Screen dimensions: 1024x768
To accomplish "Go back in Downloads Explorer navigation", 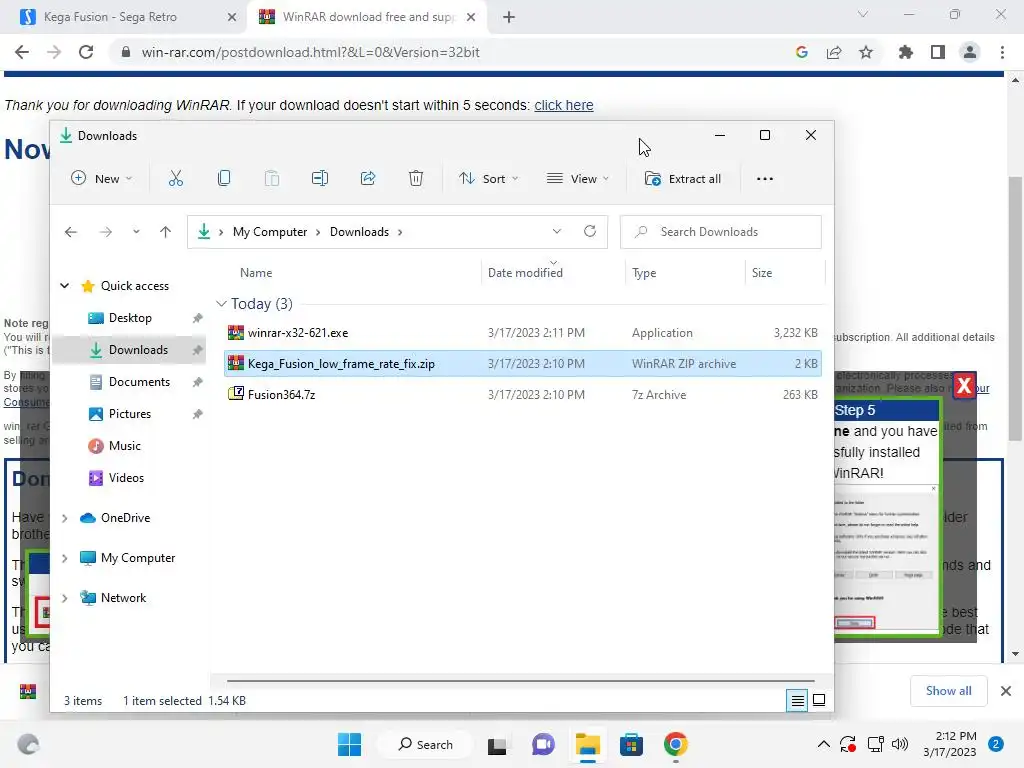I will coord(71,232).
